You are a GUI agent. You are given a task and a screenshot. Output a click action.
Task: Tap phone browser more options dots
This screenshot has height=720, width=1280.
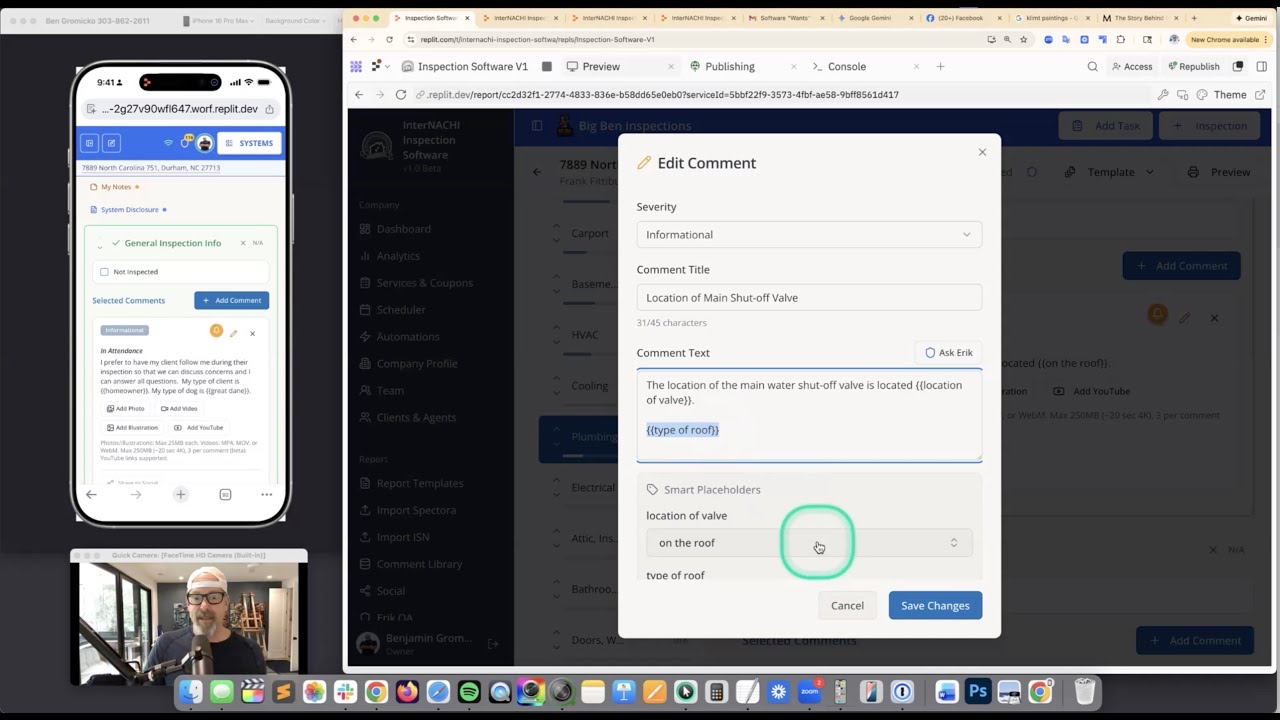coord(266,494)
